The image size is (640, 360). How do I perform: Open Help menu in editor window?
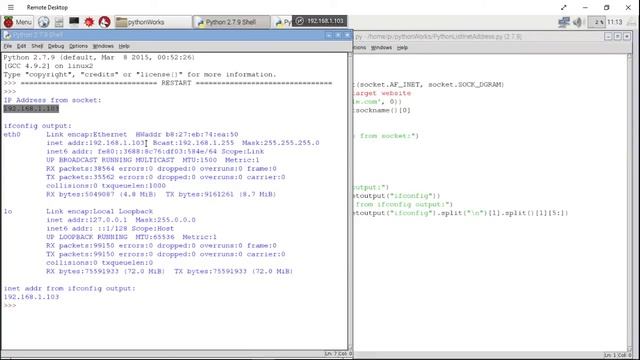pos(402,48)
